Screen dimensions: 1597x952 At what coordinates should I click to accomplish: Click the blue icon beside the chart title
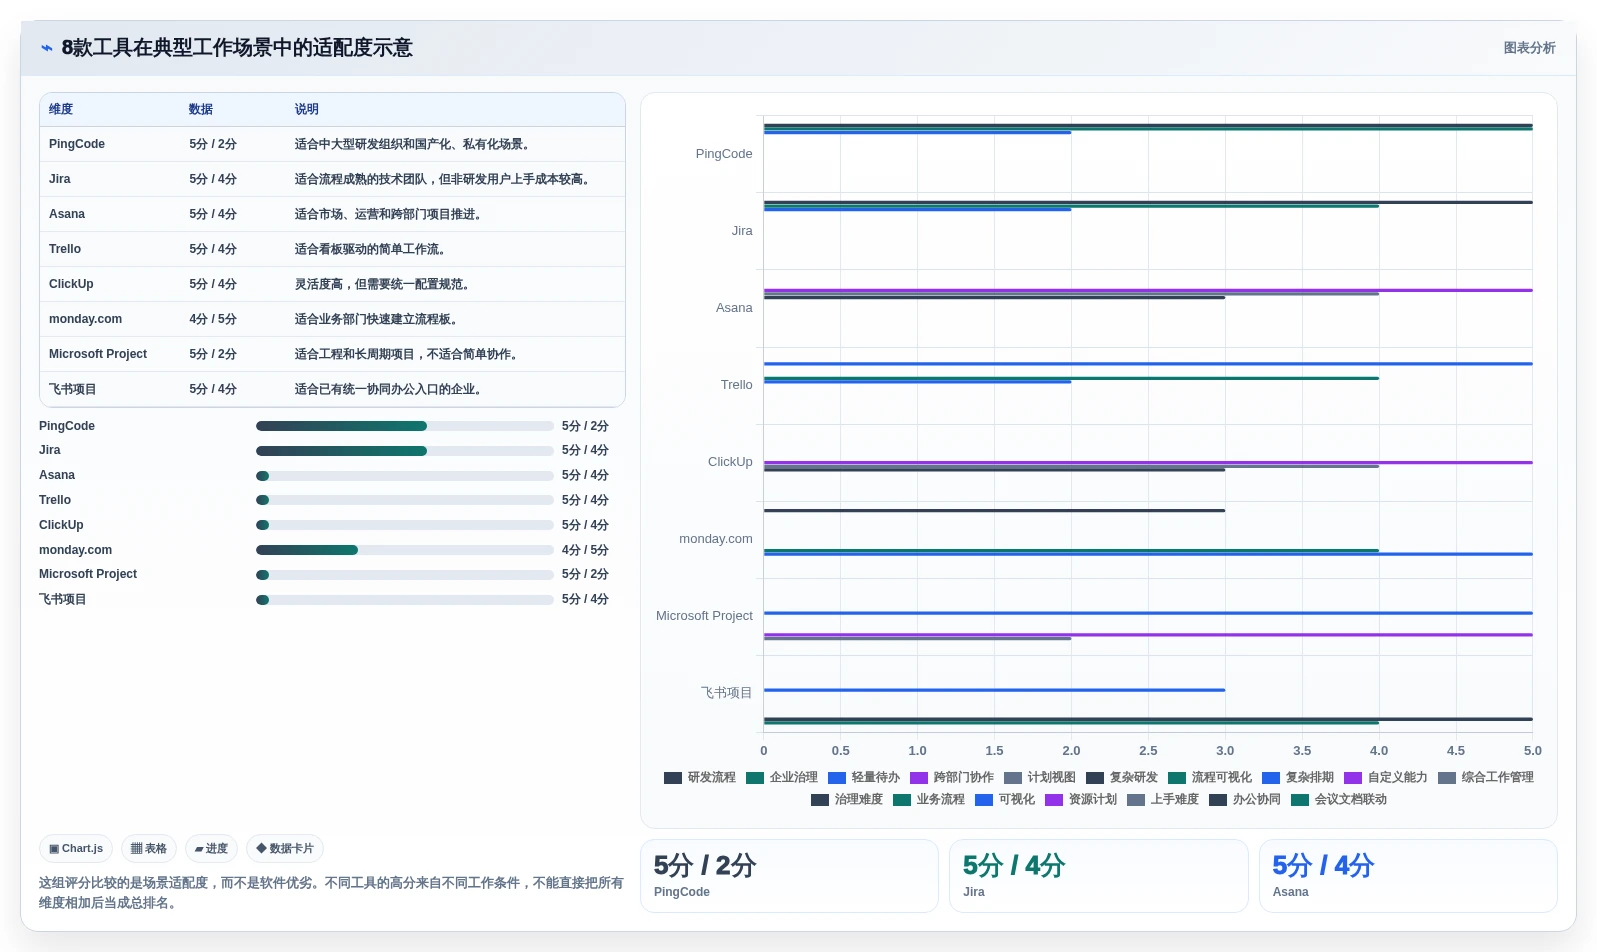[47, 48]
